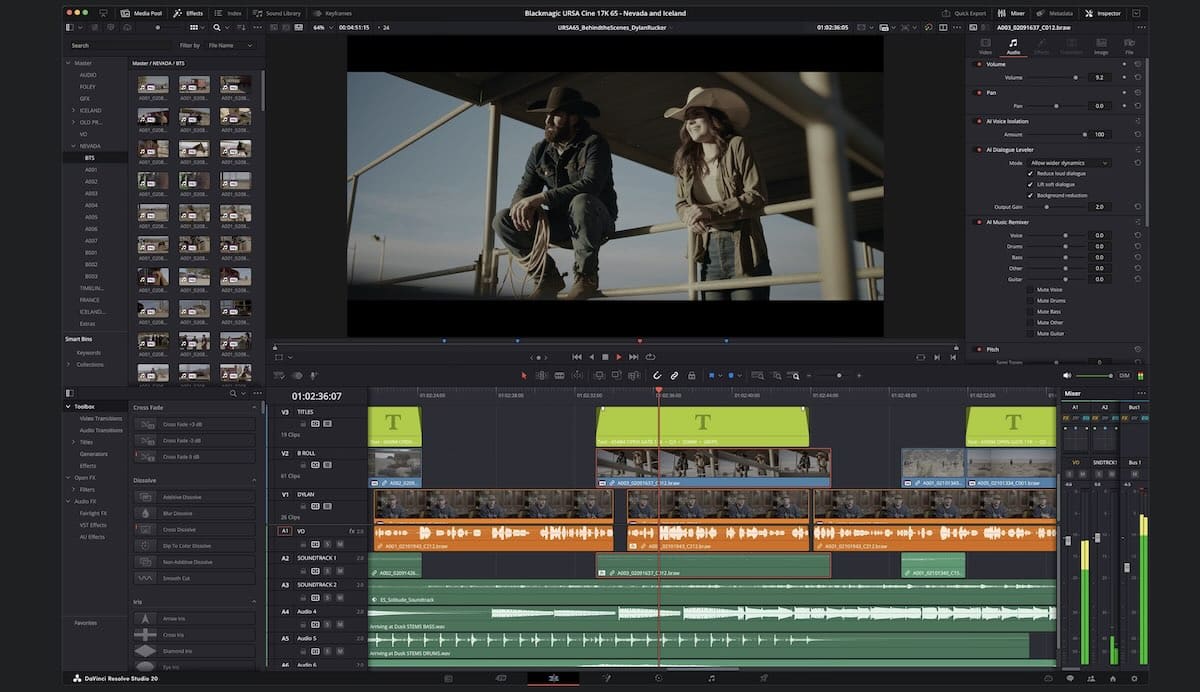The height and width of the screenshot is (692, 1200).
Task: Click the voiceover microphone icon in timeline toolbar
Action: click(x=313, y=376)
